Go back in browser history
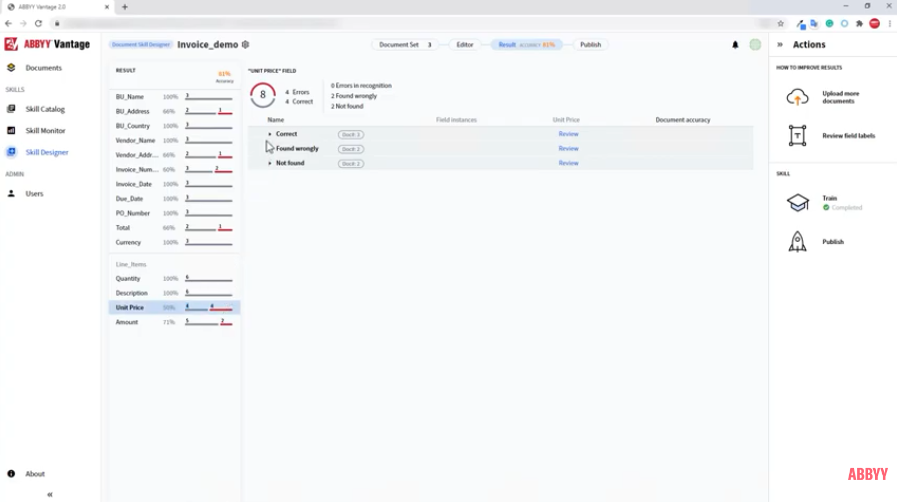Viewport: 897px width, 502px height. click(8, 23)
